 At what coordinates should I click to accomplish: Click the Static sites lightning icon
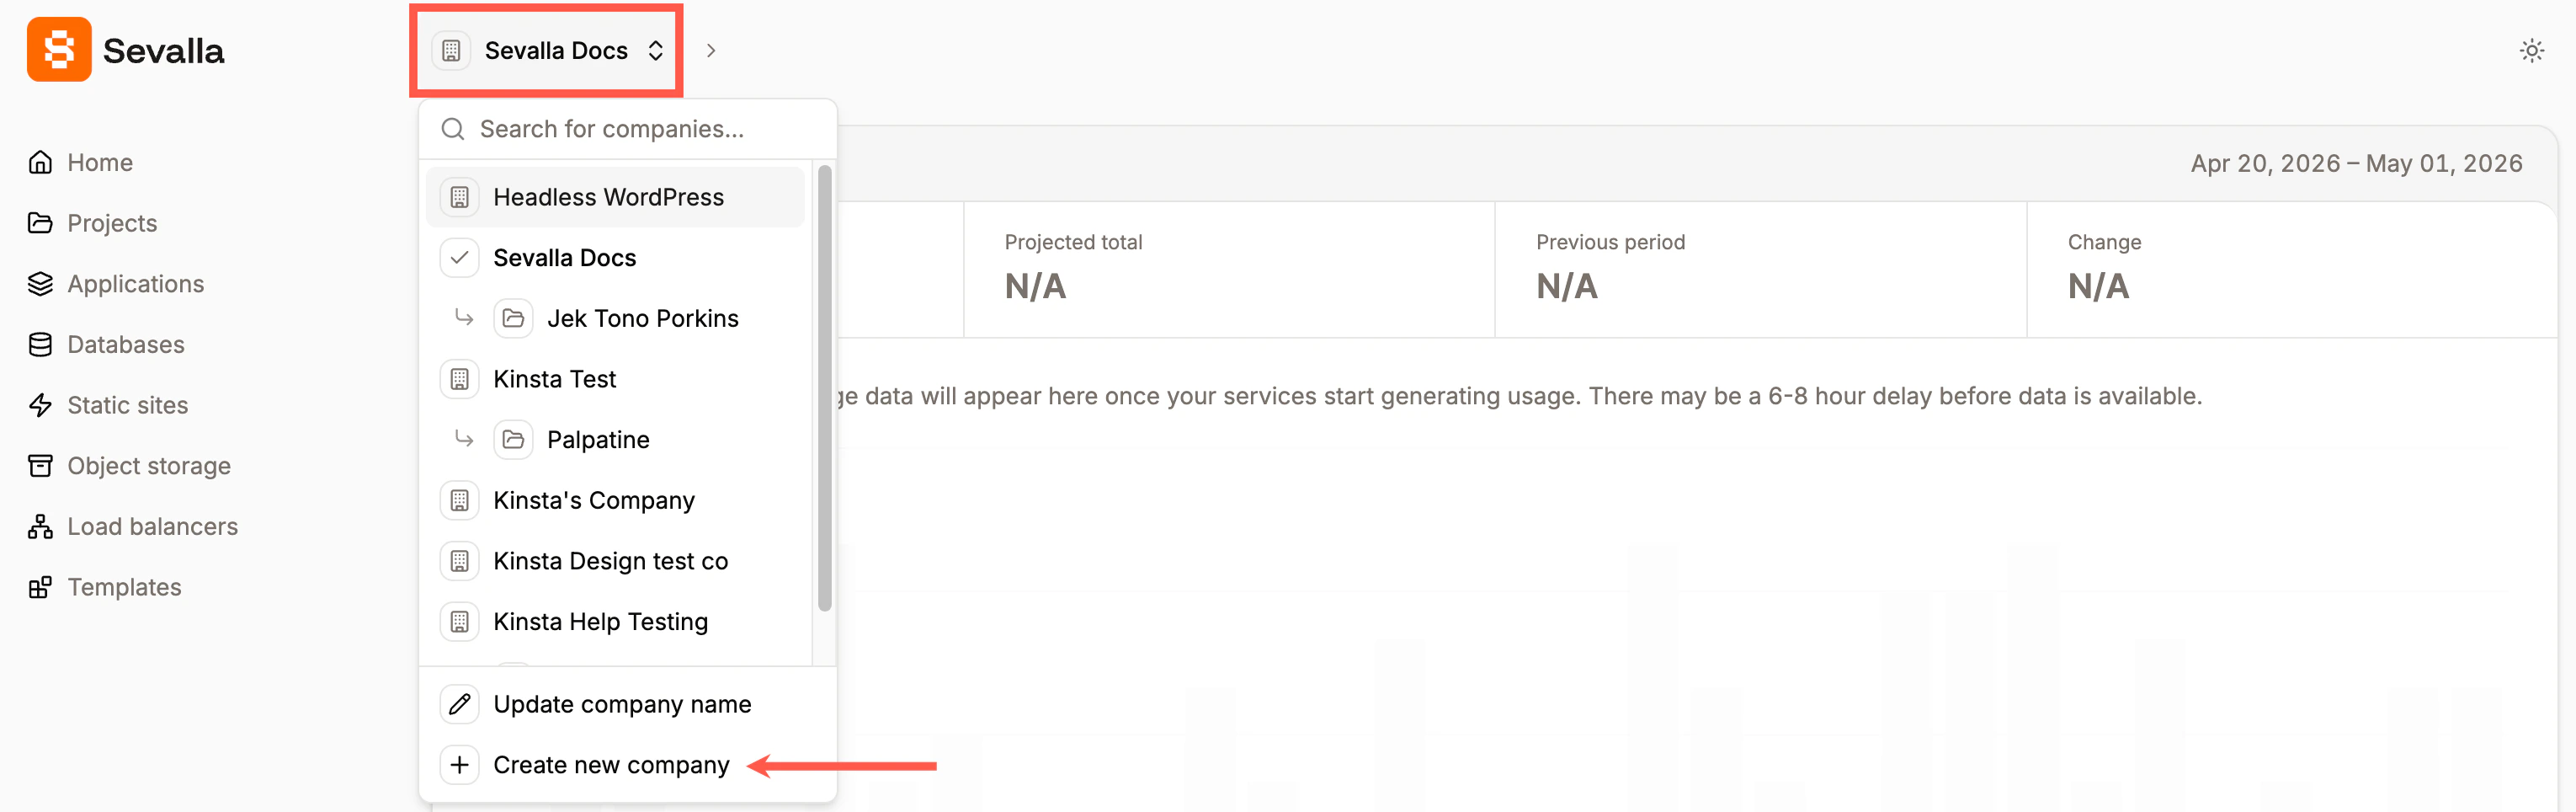click(x=40, y=405)
